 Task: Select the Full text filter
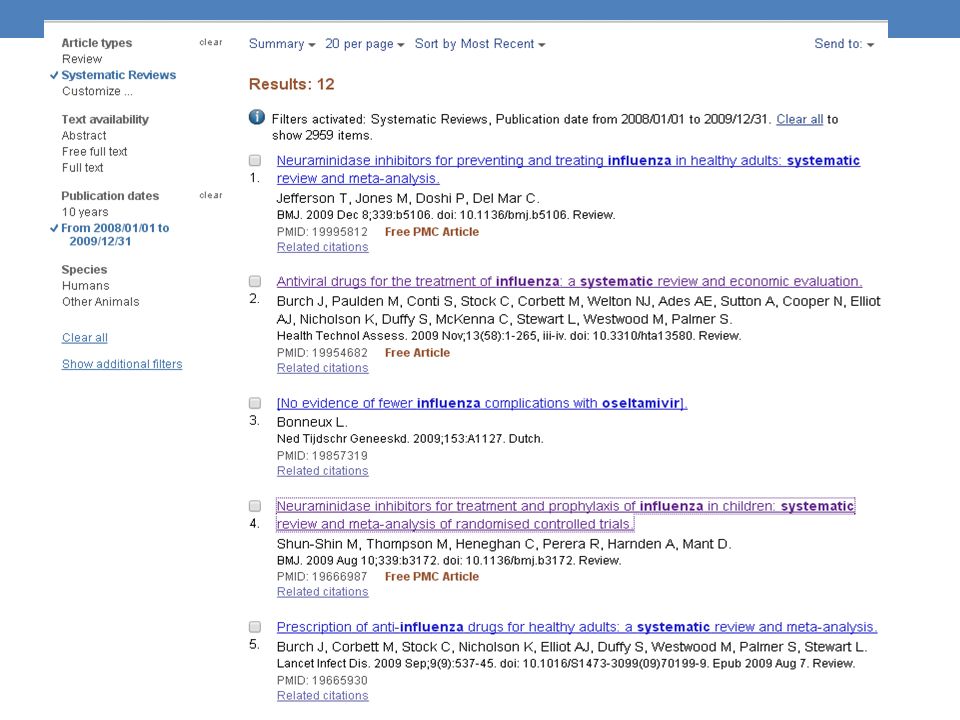(83, 168)
